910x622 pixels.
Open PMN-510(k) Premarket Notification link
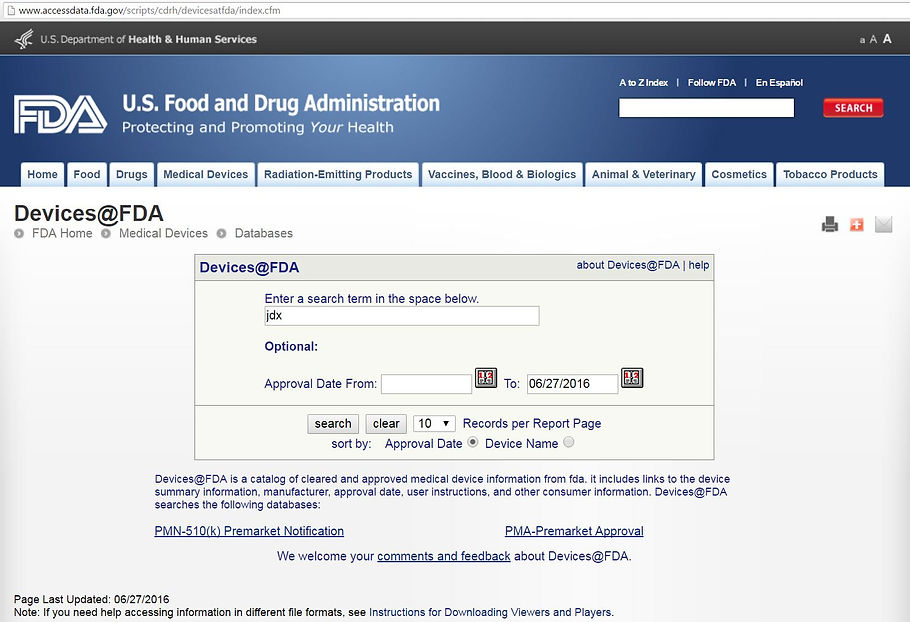(x=249, y=531)
